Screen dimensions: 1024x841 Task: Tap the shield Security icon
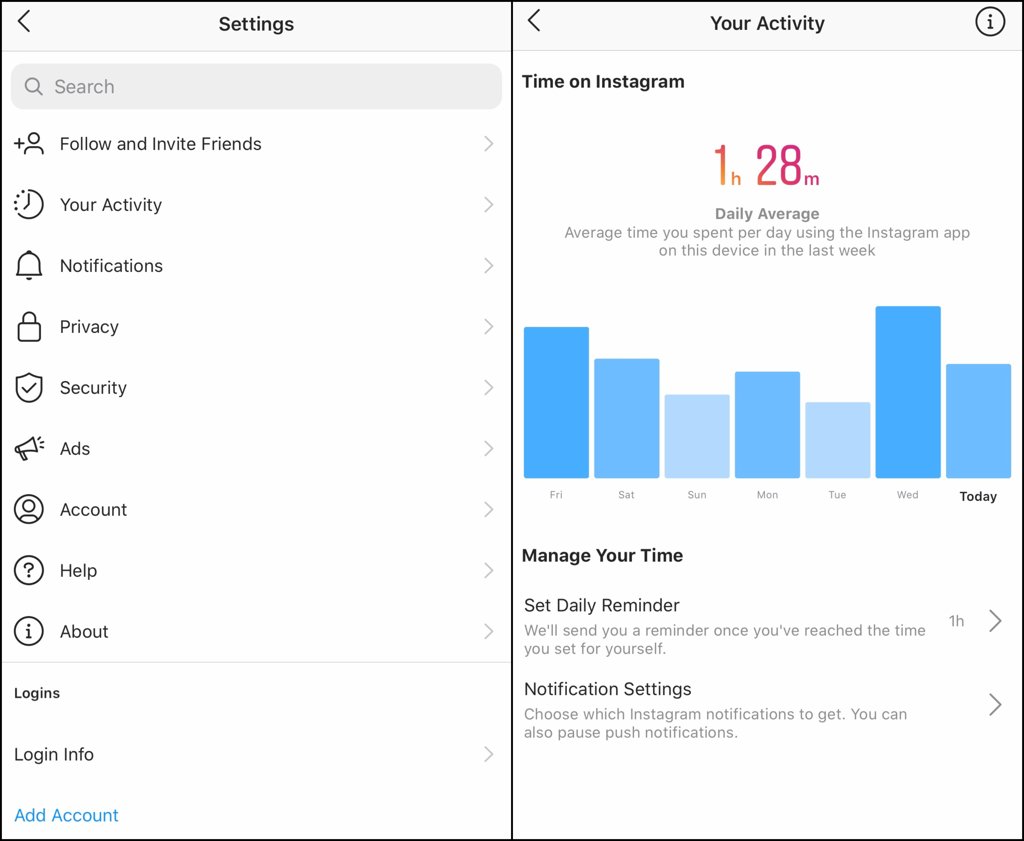[x=29, y=388]
